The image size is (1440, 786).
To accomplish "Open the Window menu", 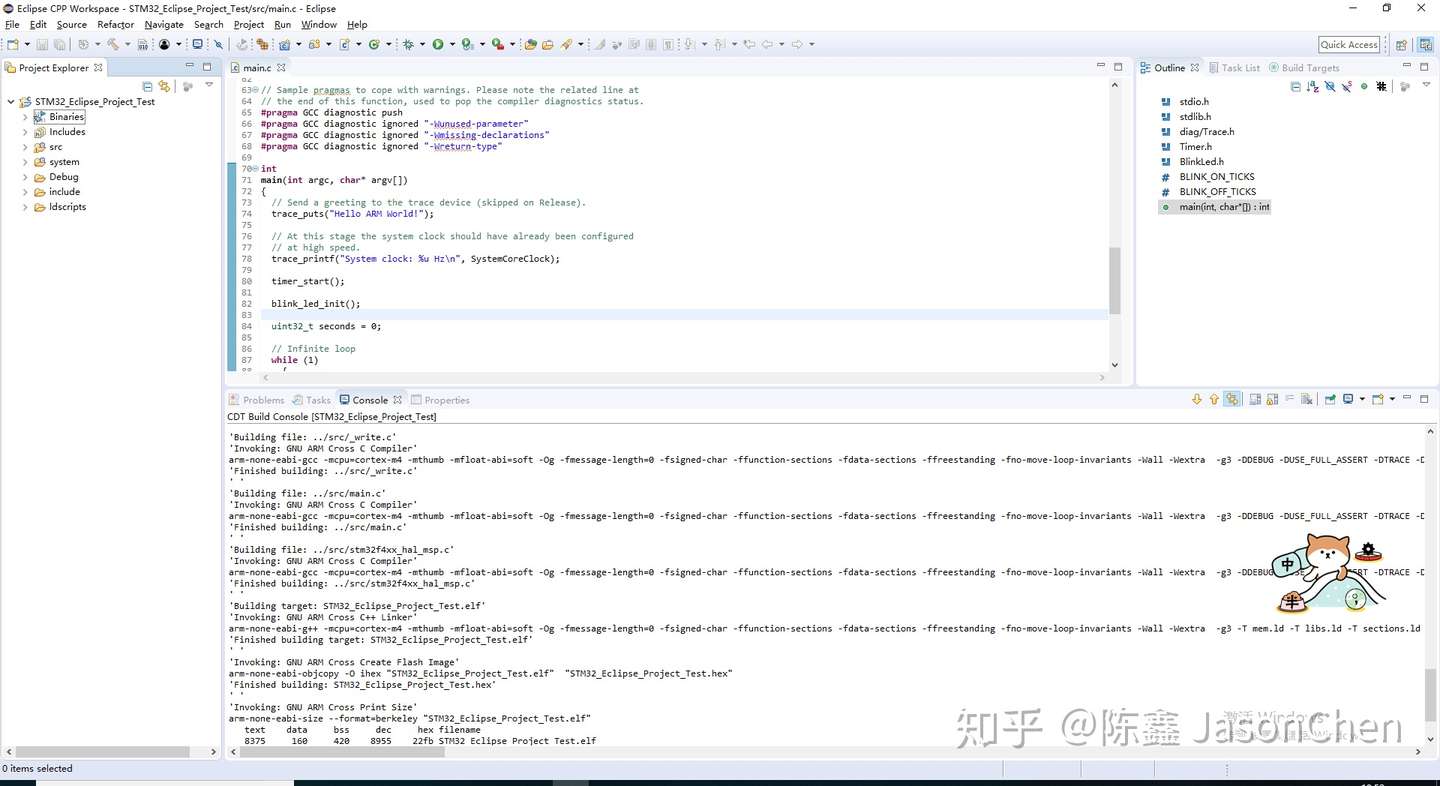I will pos(319,25).
